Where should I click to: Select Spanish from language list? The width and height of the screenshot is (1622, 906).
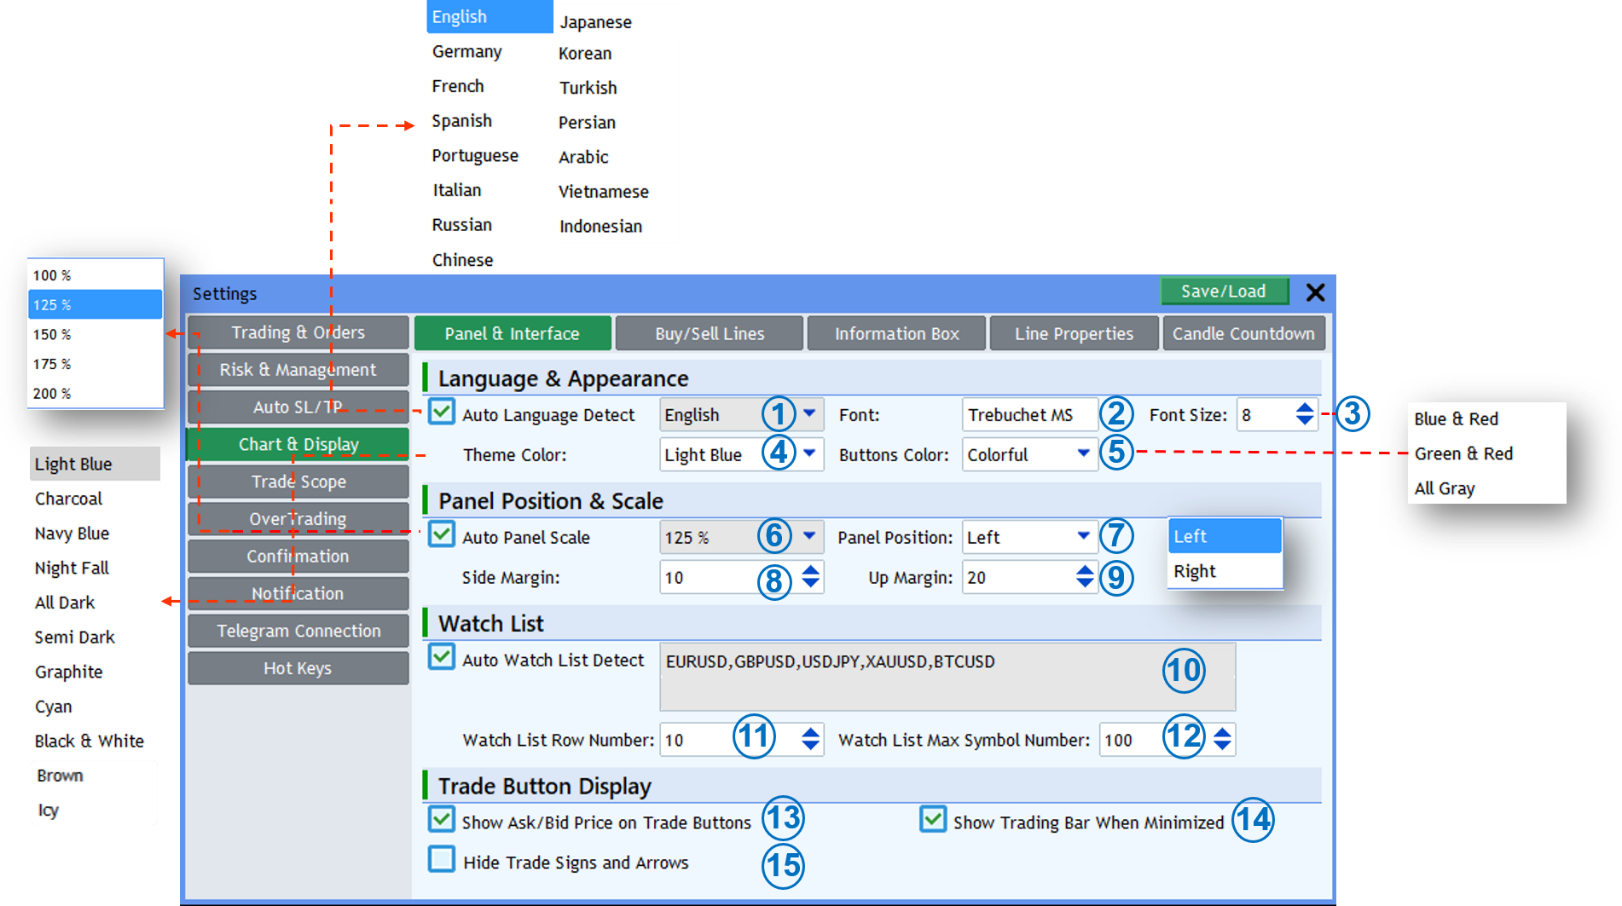tap(461, 121)
